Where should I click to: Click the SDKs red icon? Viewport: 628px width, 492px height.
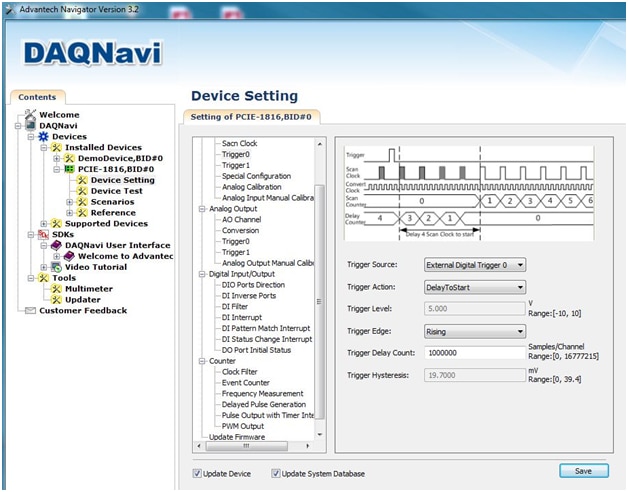point(43,234)
